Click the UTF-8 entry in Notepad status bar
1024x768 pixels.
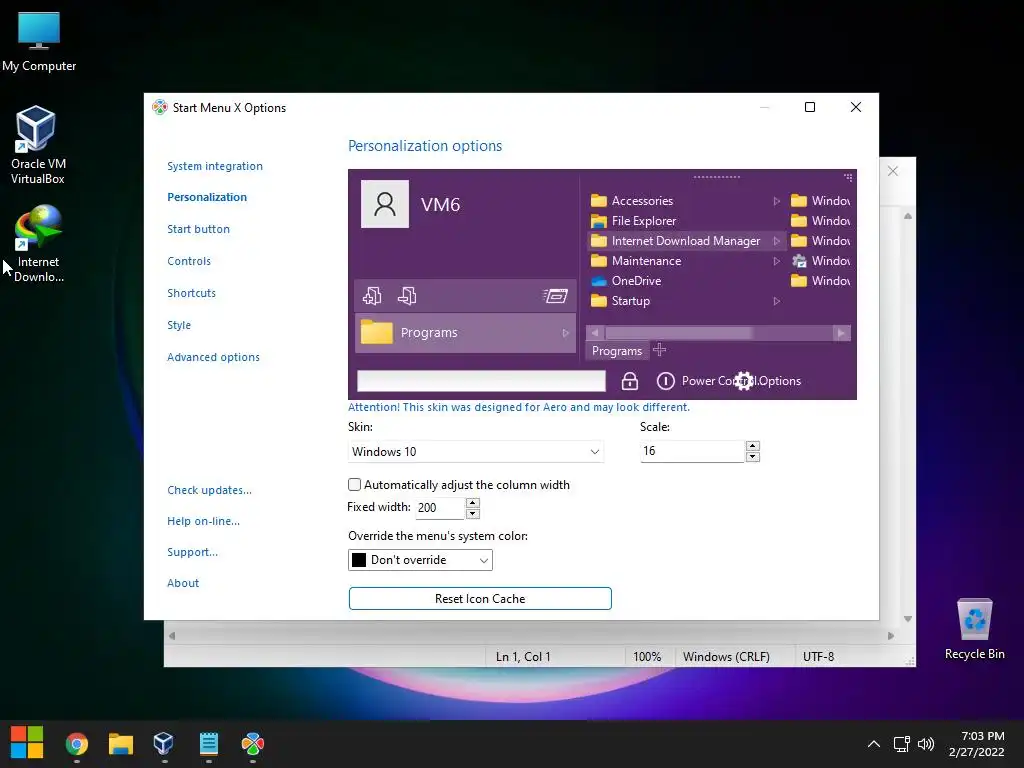[818, 656]
